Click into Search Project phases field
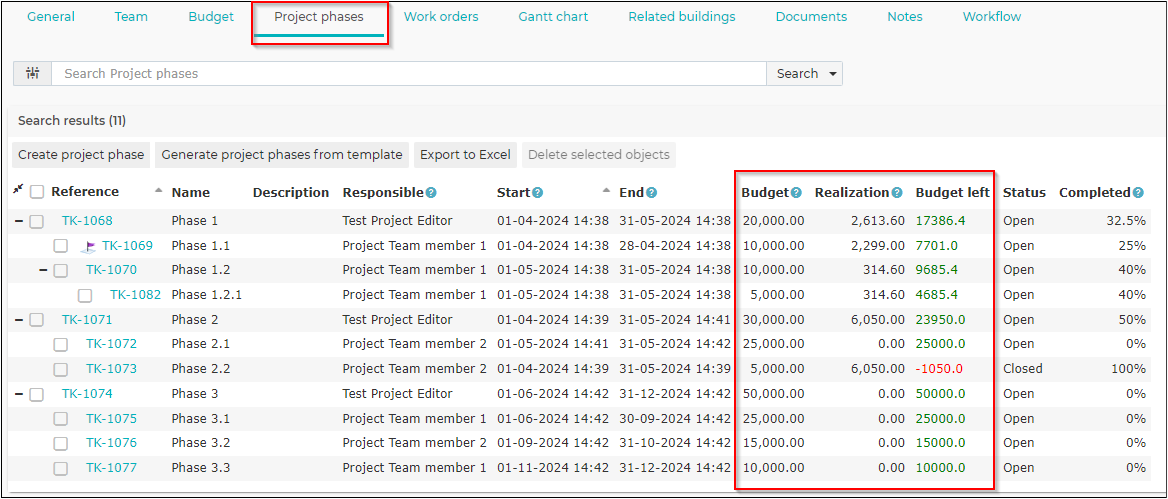The image size is (1168, 499). pyautogui.click(x=408, y=74)
